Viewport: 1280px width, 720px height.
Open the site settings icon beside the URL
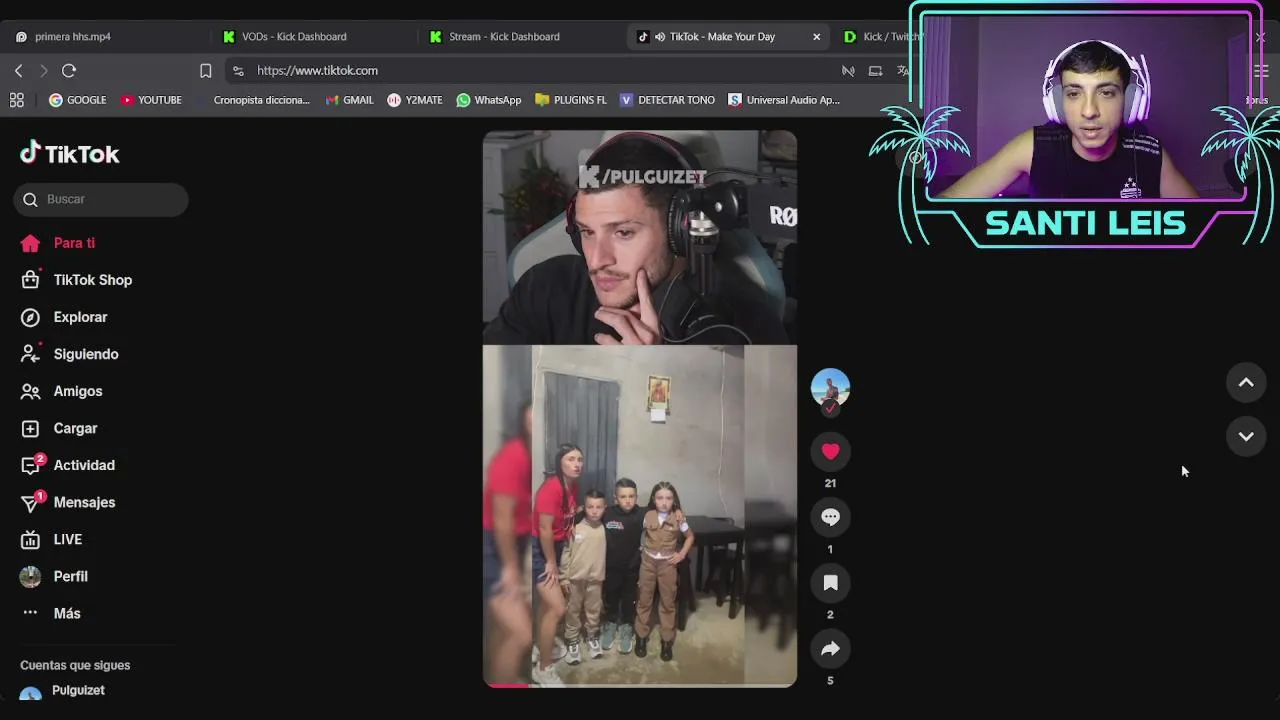238,70
